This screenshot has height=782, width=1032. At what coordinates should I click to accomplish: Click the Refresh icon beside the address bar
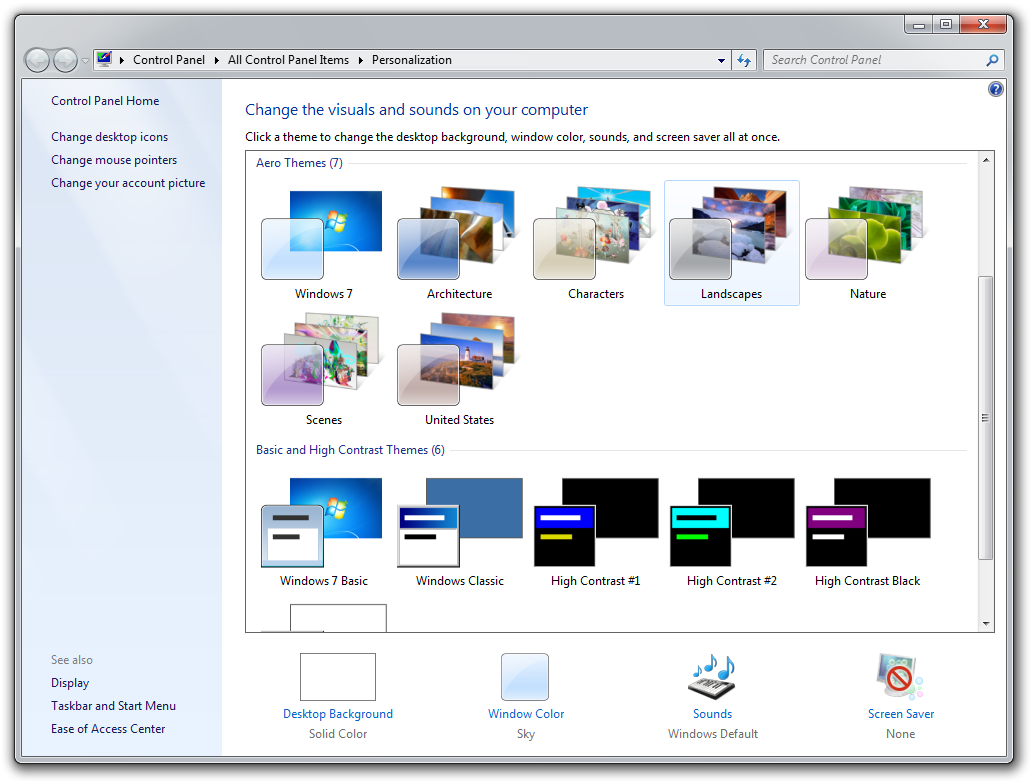tap(744, 59)
